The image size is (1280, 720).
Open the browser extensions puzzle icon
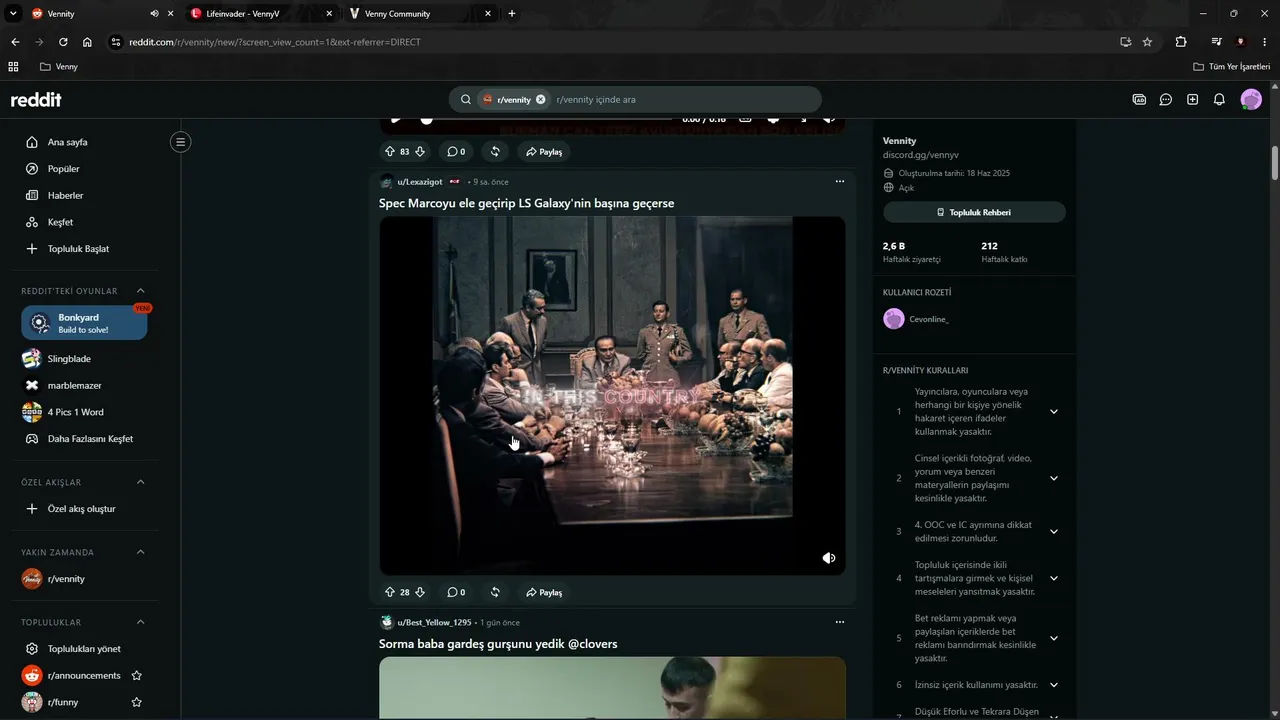click(1181, 42)
